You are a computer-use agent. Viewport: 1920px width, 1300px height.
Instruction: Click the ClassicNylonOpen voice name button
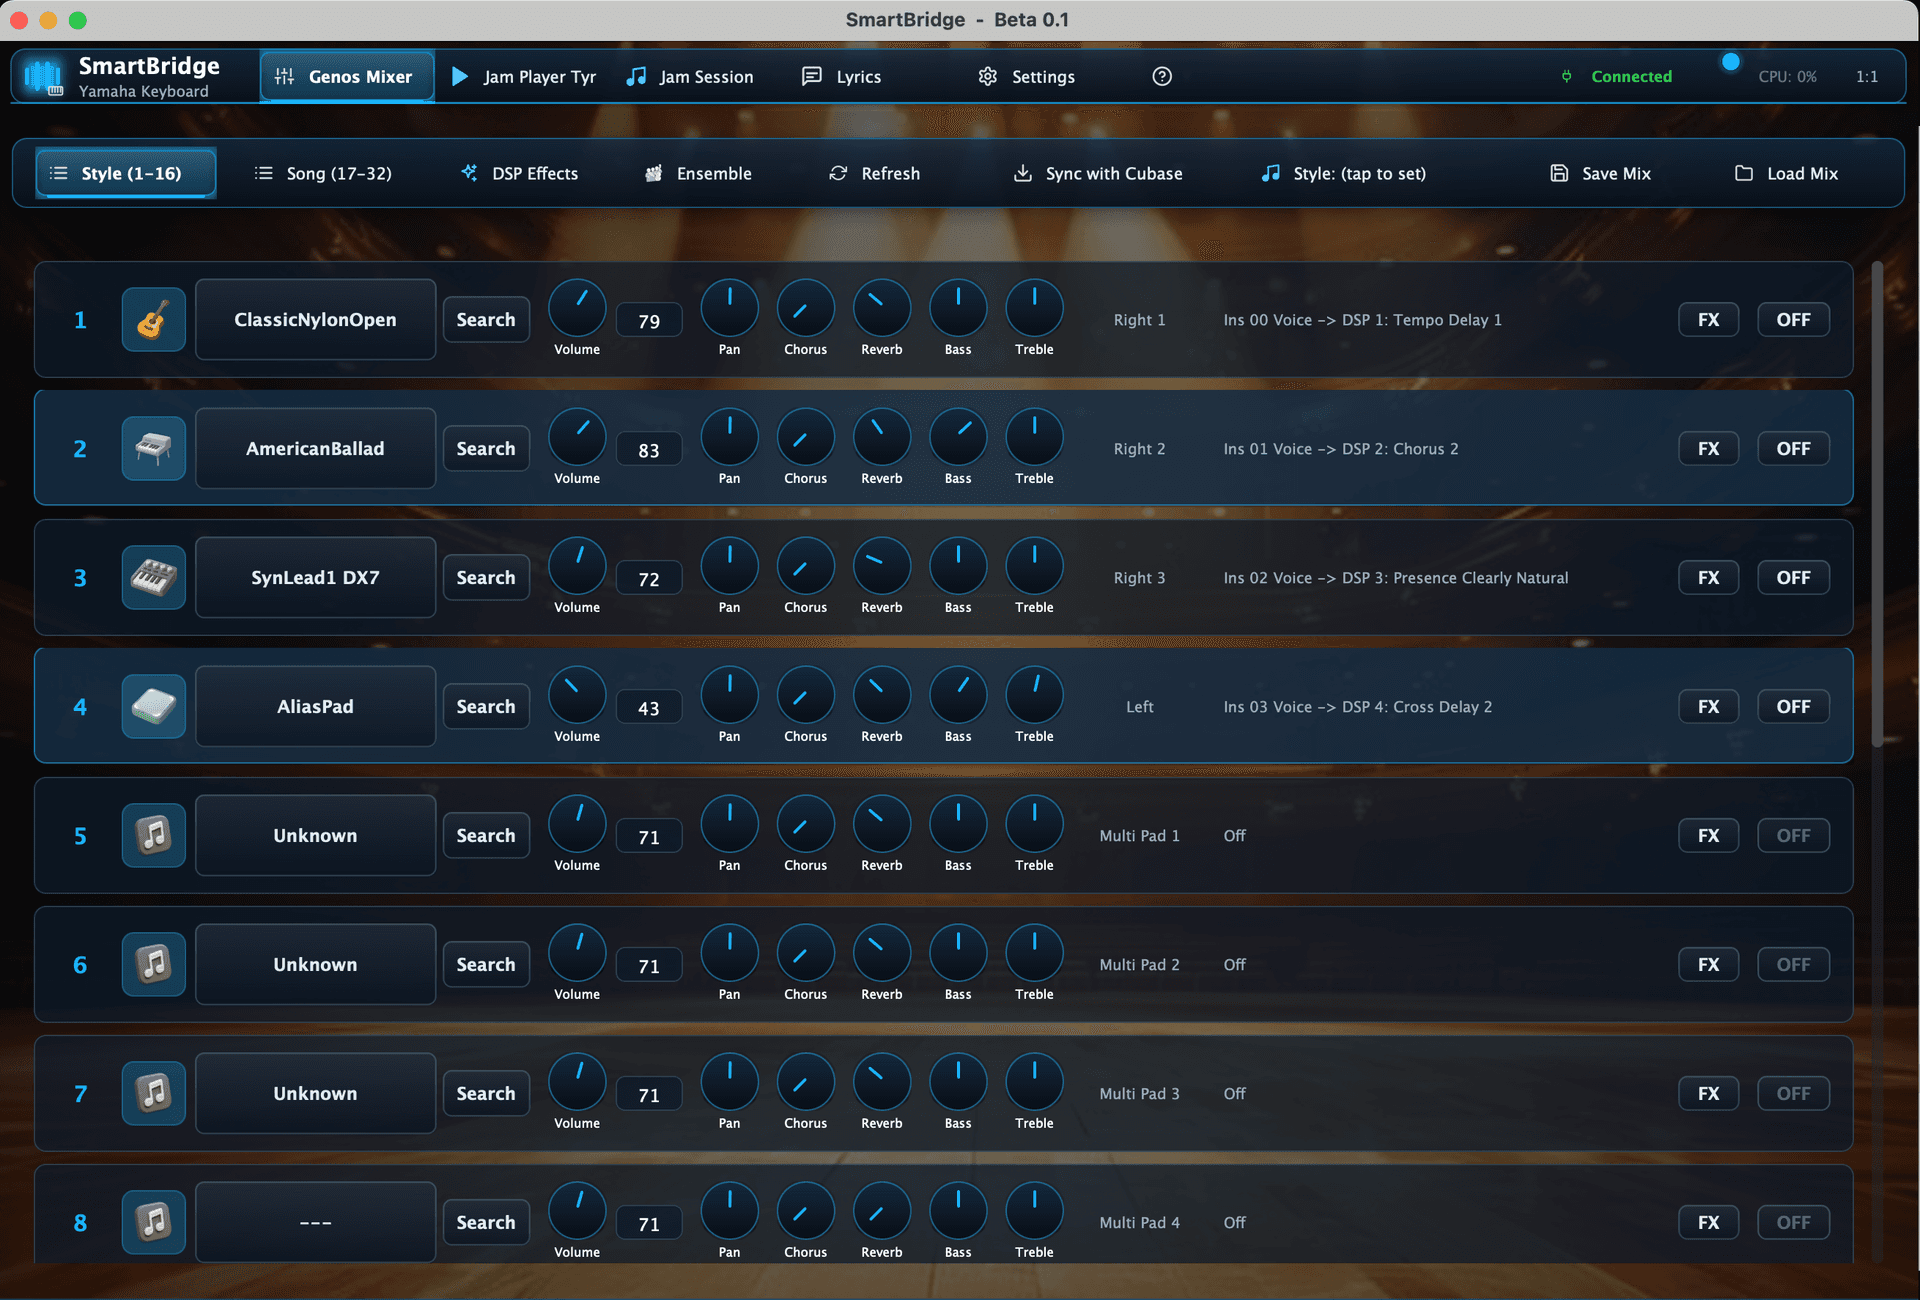click(x=315, y=320)
